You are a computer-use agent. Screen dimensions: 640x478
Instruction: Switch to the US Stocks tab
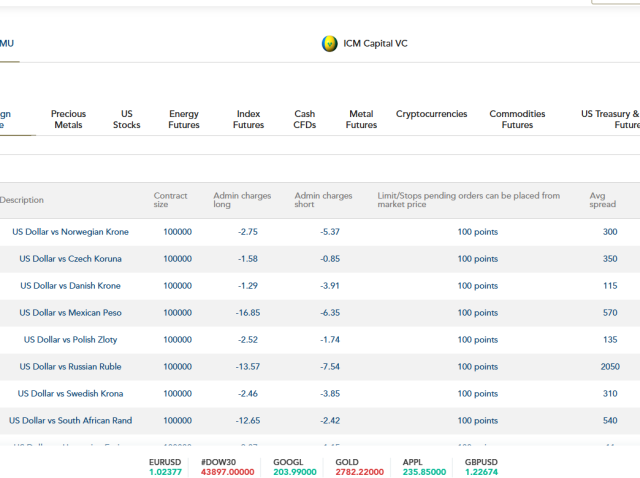point(126,120)
